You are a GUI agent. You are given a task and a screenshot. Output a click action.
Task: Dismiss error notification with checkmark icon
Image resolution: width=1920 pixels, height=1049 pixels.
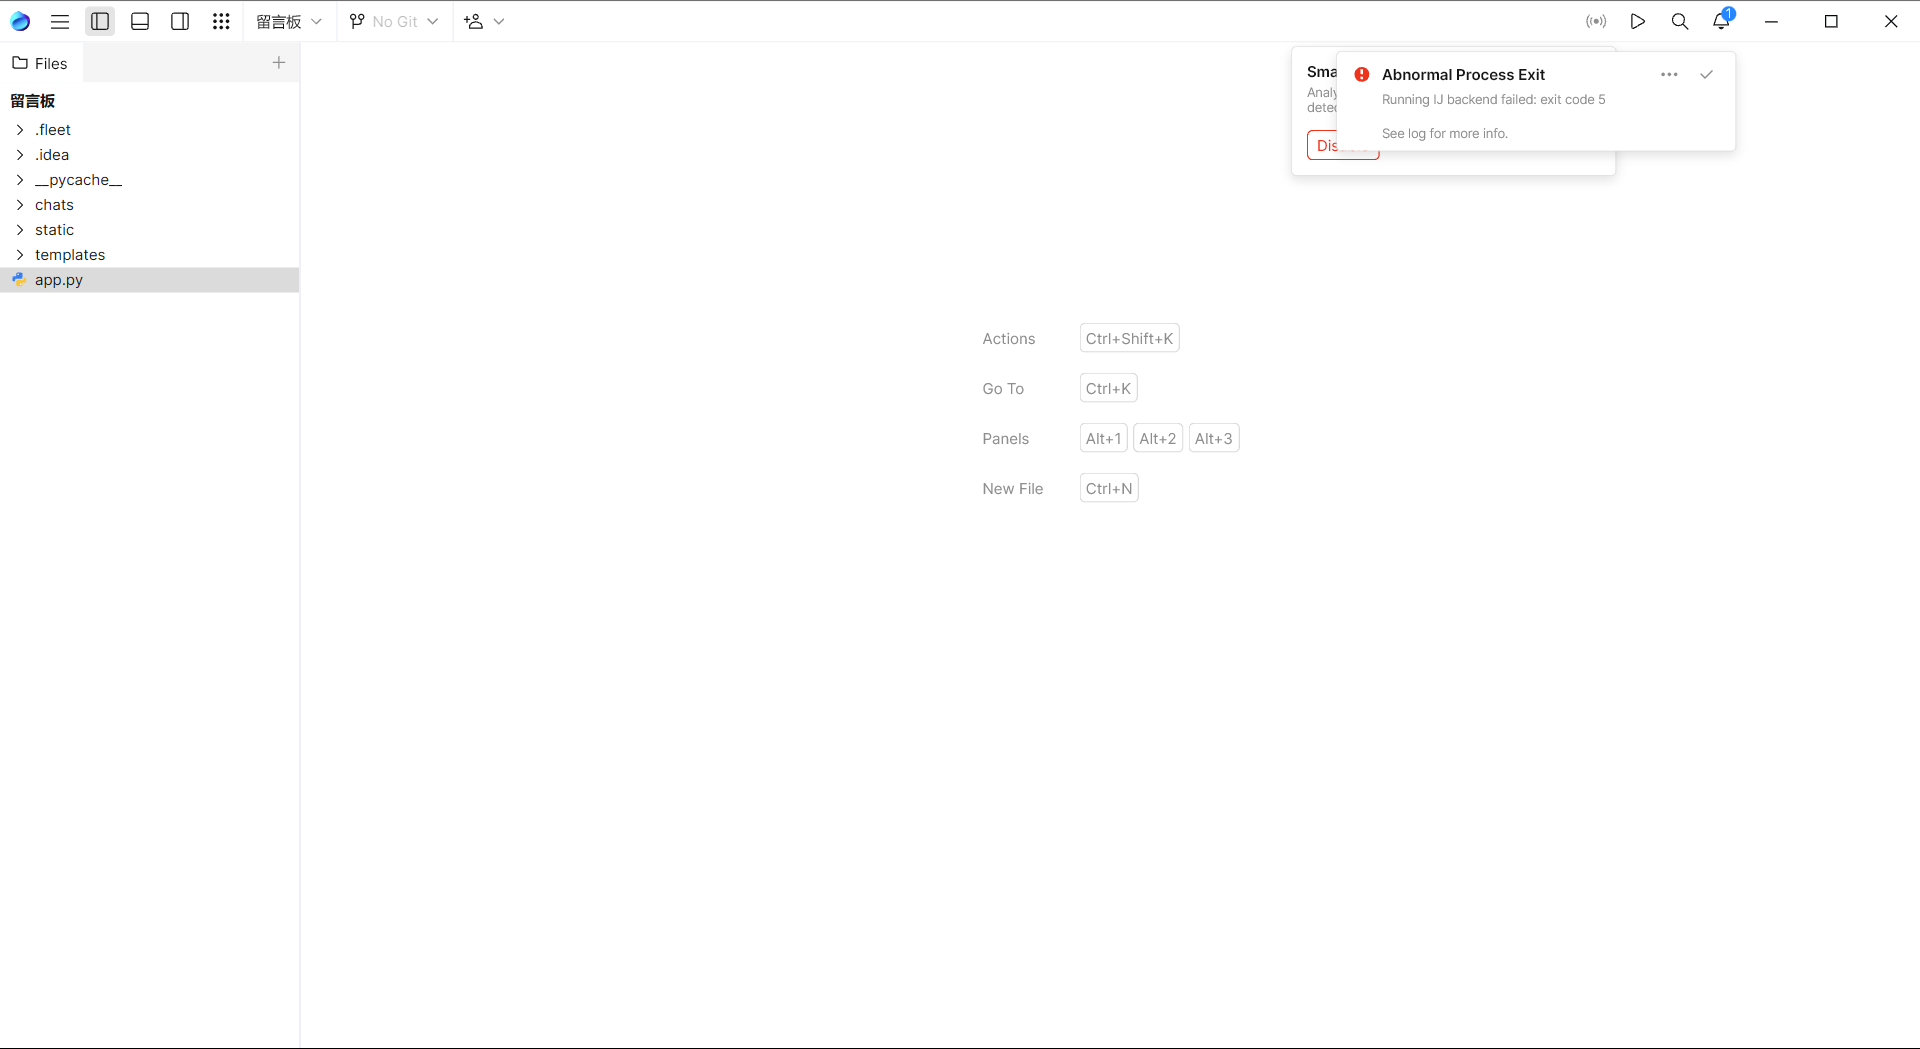[1707, 75]
